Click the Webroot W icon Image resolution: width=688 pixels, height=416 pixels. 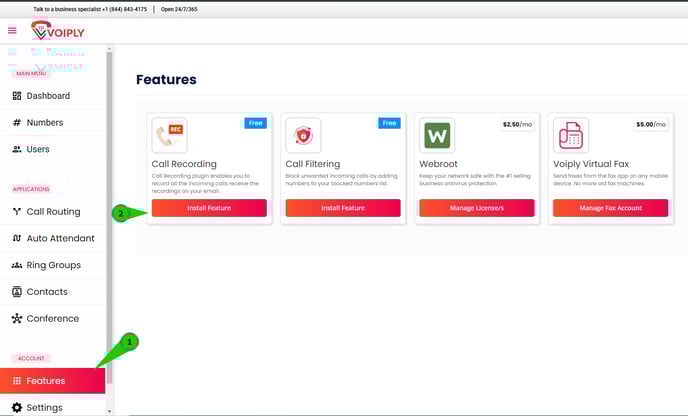437,135
